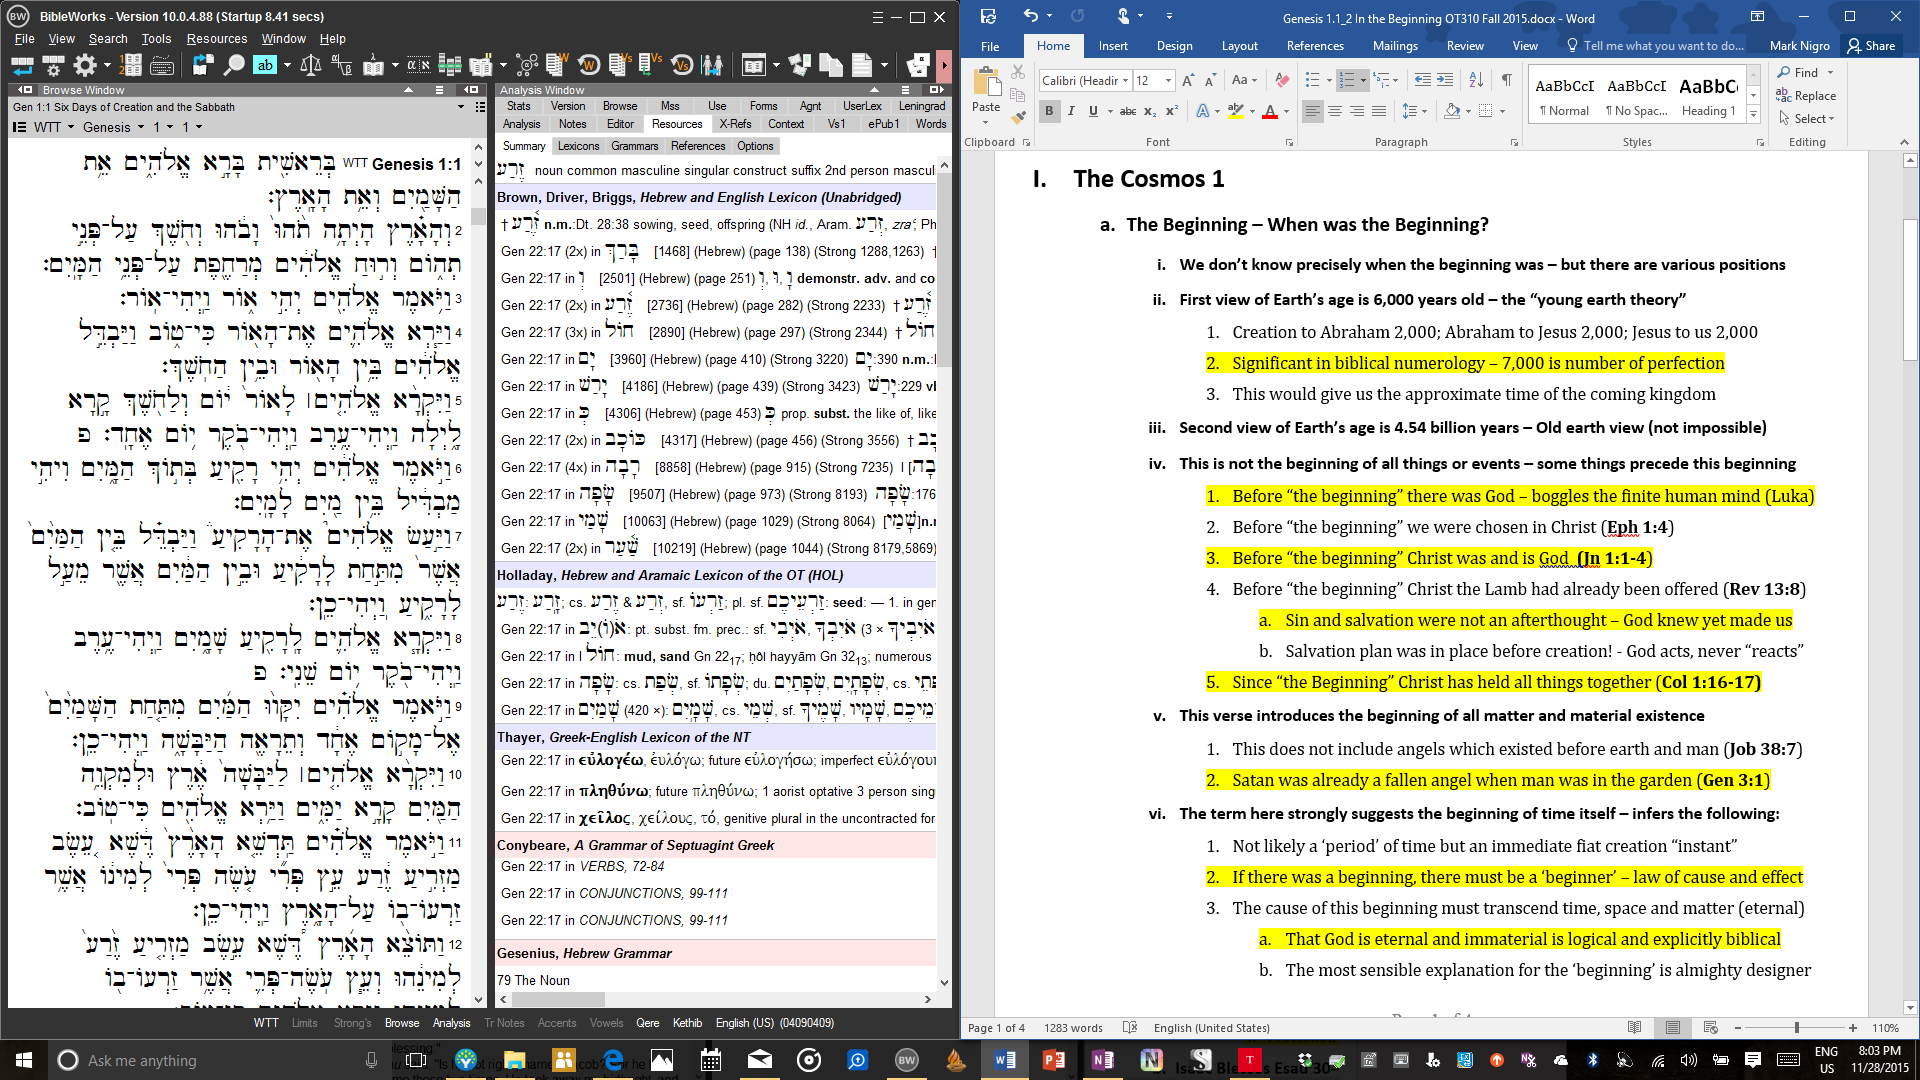Click the magnifying glass search icon in BibleWorks

point(234,66)
